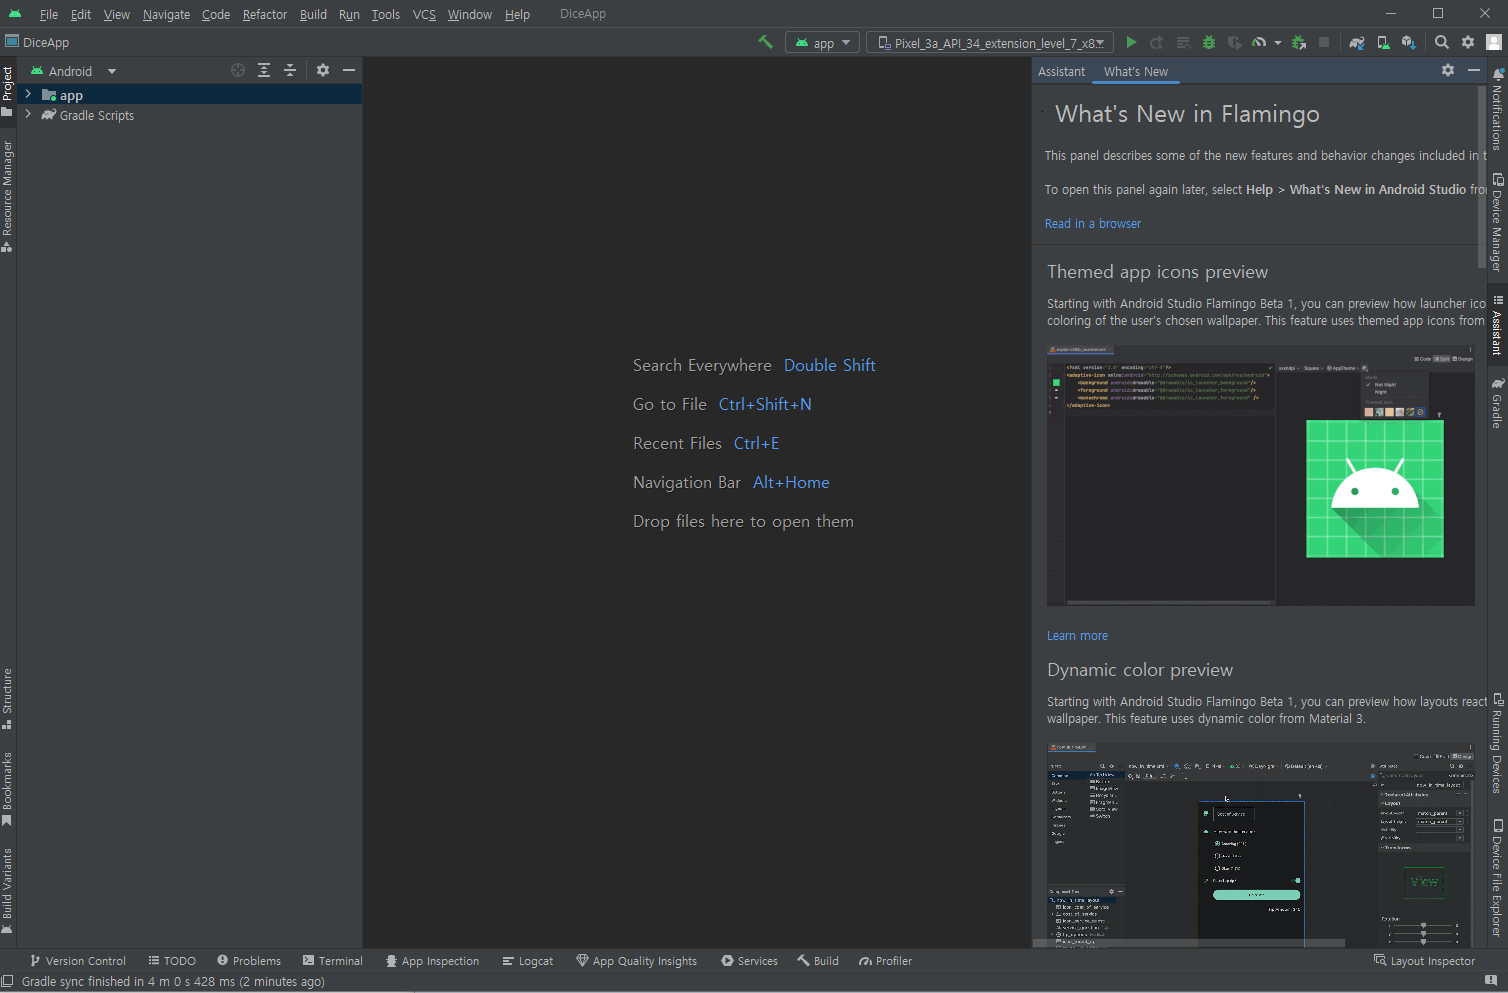Start debugging with the green bug icon
This screenshot has height=993, width=1508.
[x=1209, y=42]
